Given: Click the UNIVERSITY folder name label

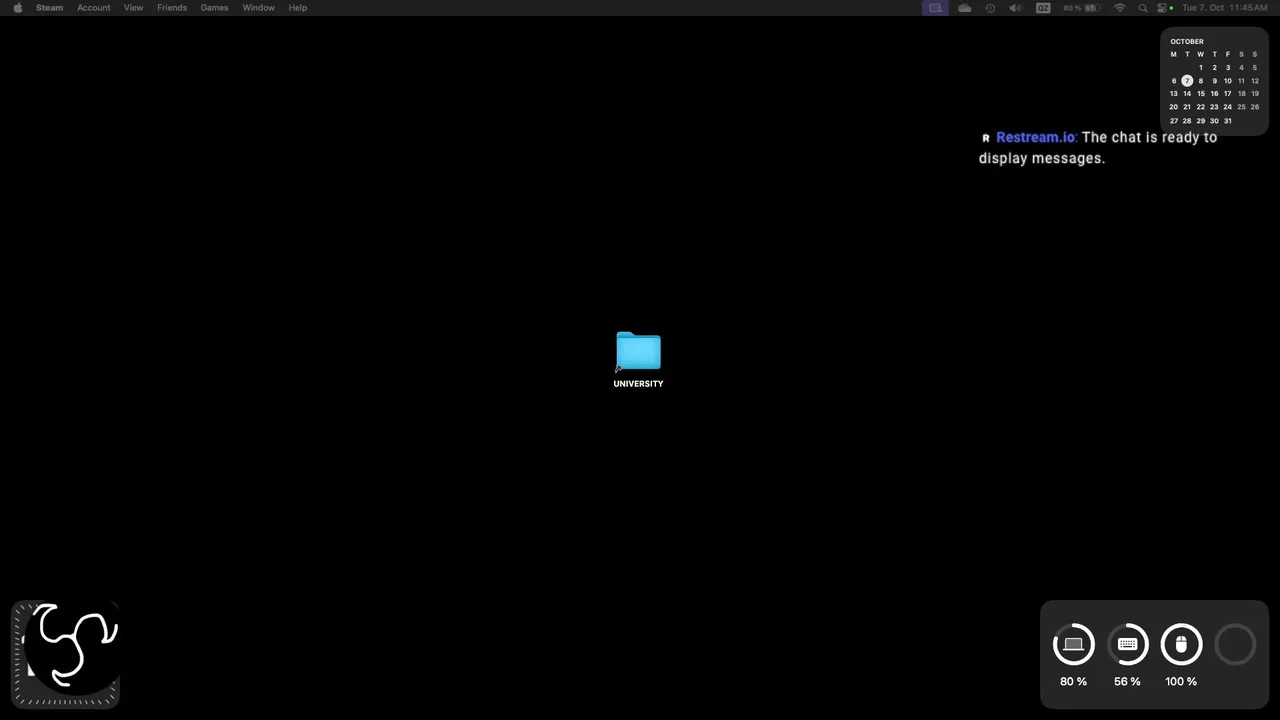Looking at the screenshot, I should pos(638,384).
